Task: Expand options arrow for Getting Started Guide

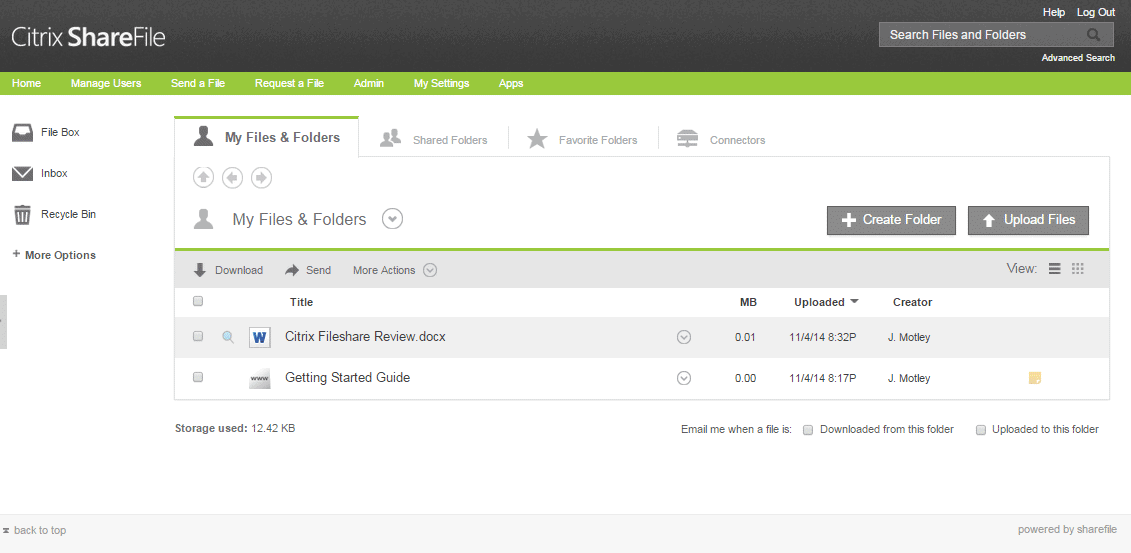Action: 684,378
